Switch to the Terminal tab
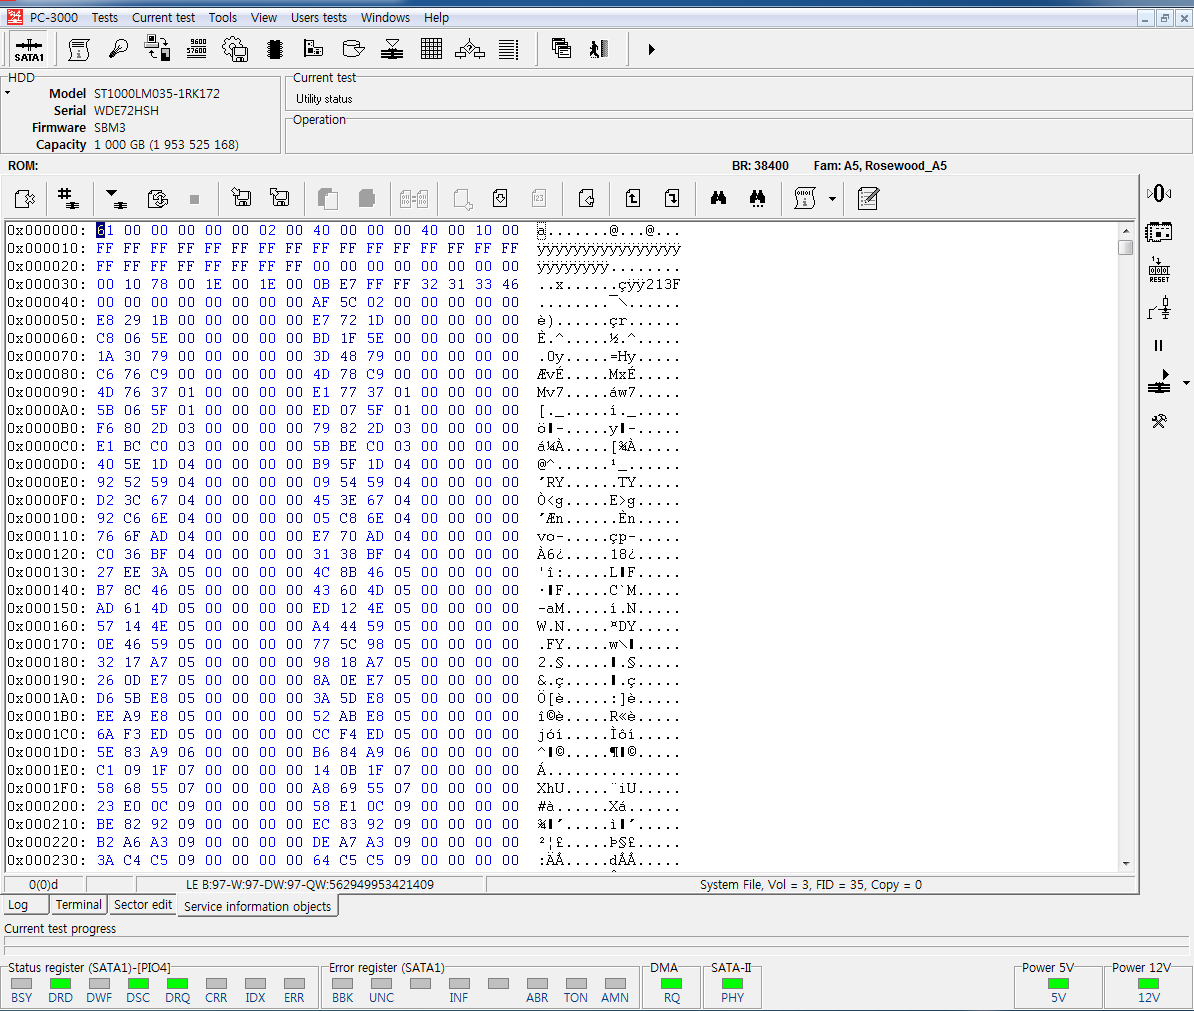 coord(78,904)
